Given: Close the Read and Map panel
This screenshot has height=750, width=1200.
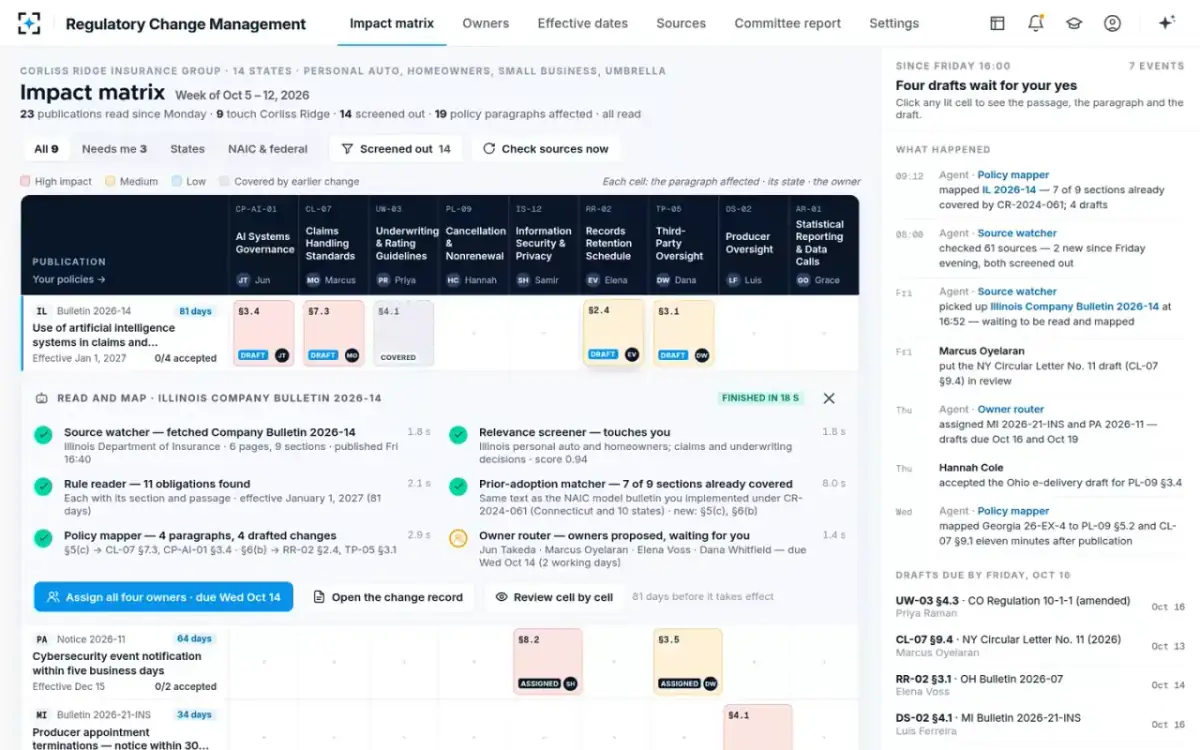Looking at the screenshot, I should [829, 398].
